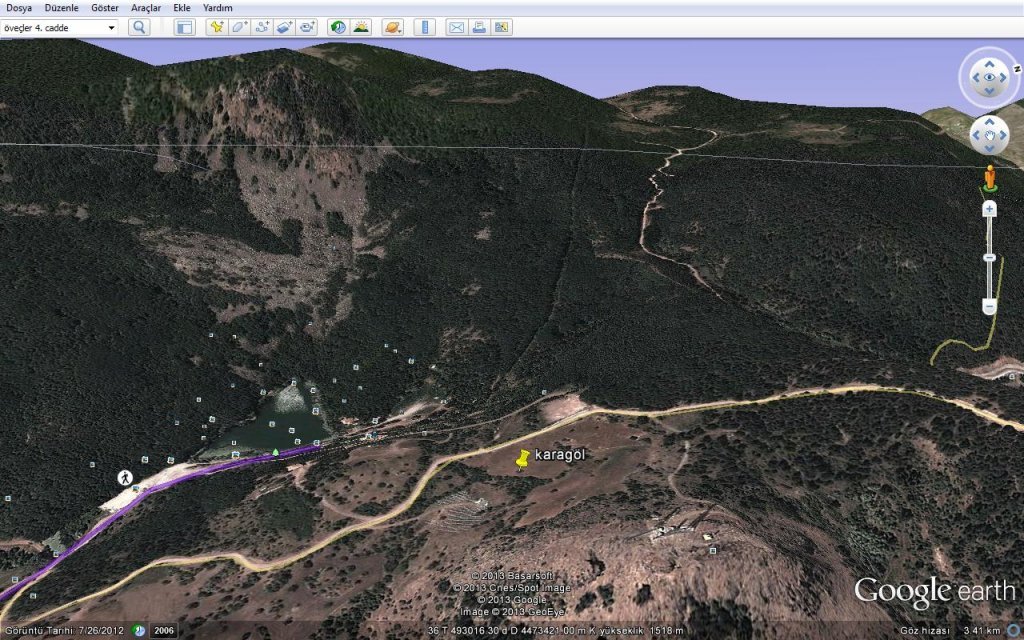Expand the search history combo box
1024x640 pixels.
[111, 27]
